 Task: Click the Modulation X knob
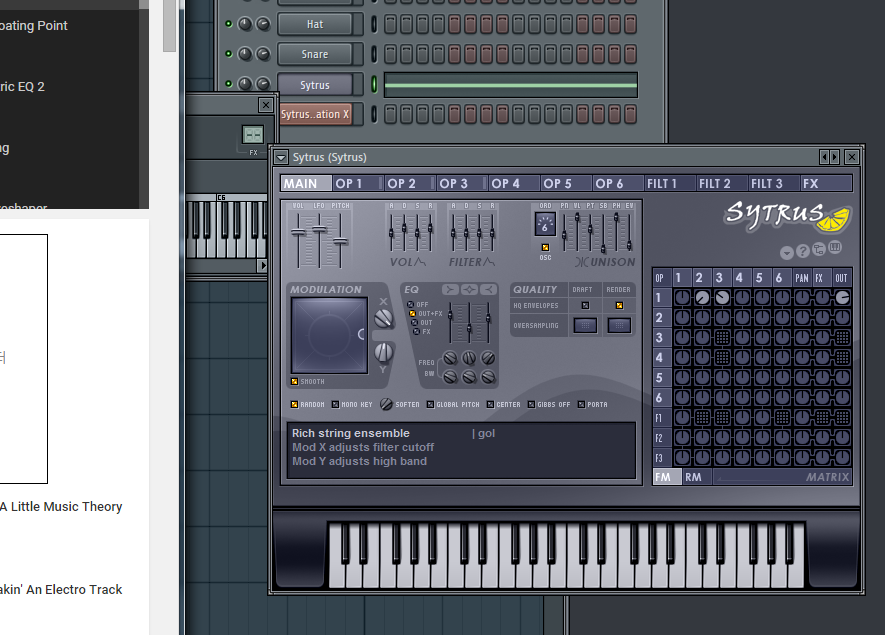click(x=384, y=319)
